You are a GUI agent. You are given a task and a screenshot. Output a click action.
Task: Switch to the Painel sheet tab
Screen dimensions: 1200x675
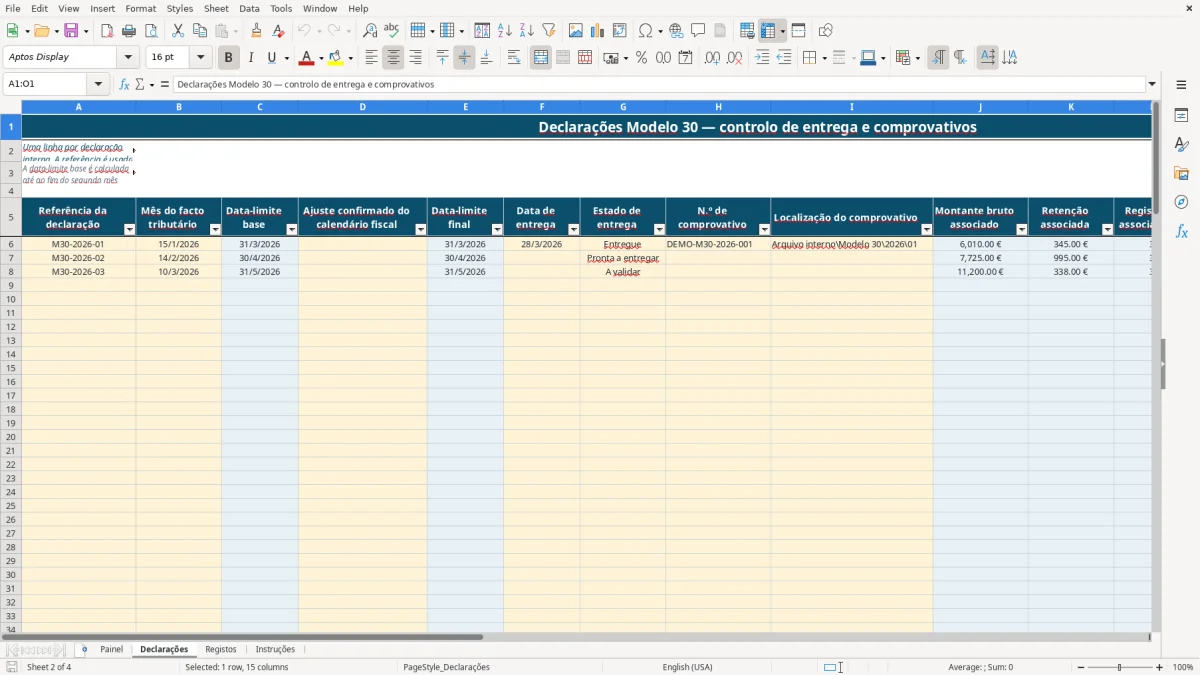pyautogui.click(x=111, y=650)
